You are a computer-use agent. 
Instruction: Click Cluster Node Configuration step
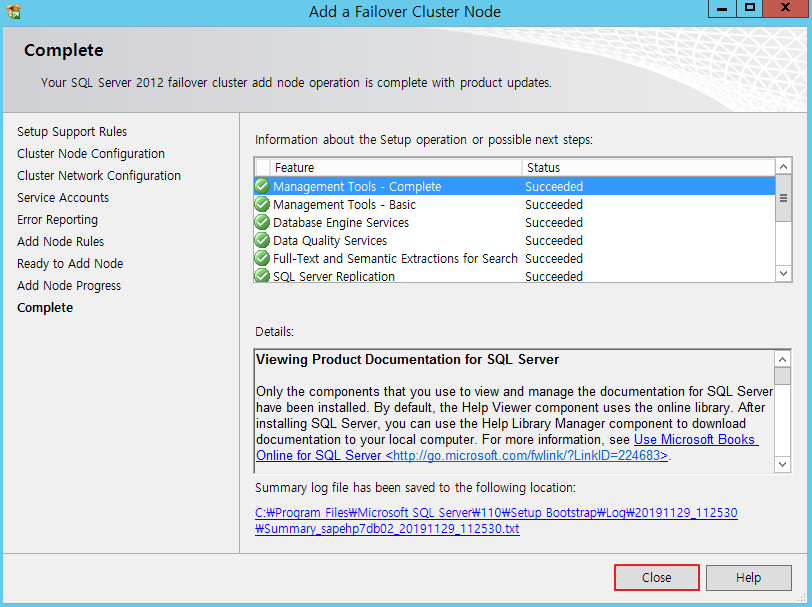[x=91, y=153]
